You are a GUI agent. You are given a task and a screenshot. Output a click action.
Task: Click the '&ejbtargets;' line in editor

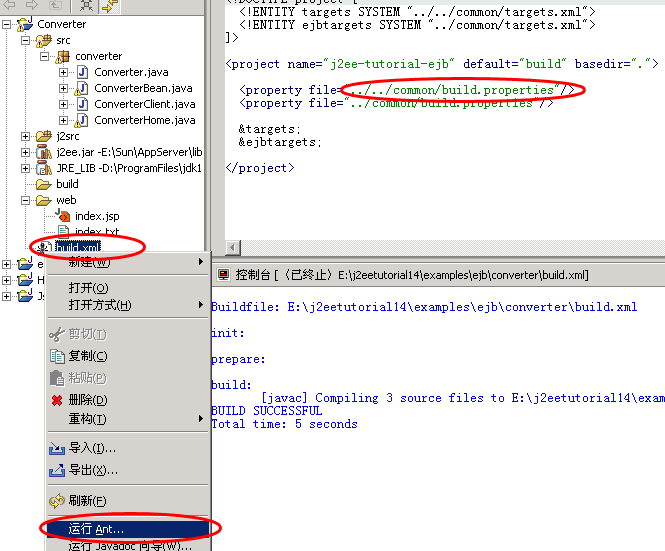[x=280, y=142]
